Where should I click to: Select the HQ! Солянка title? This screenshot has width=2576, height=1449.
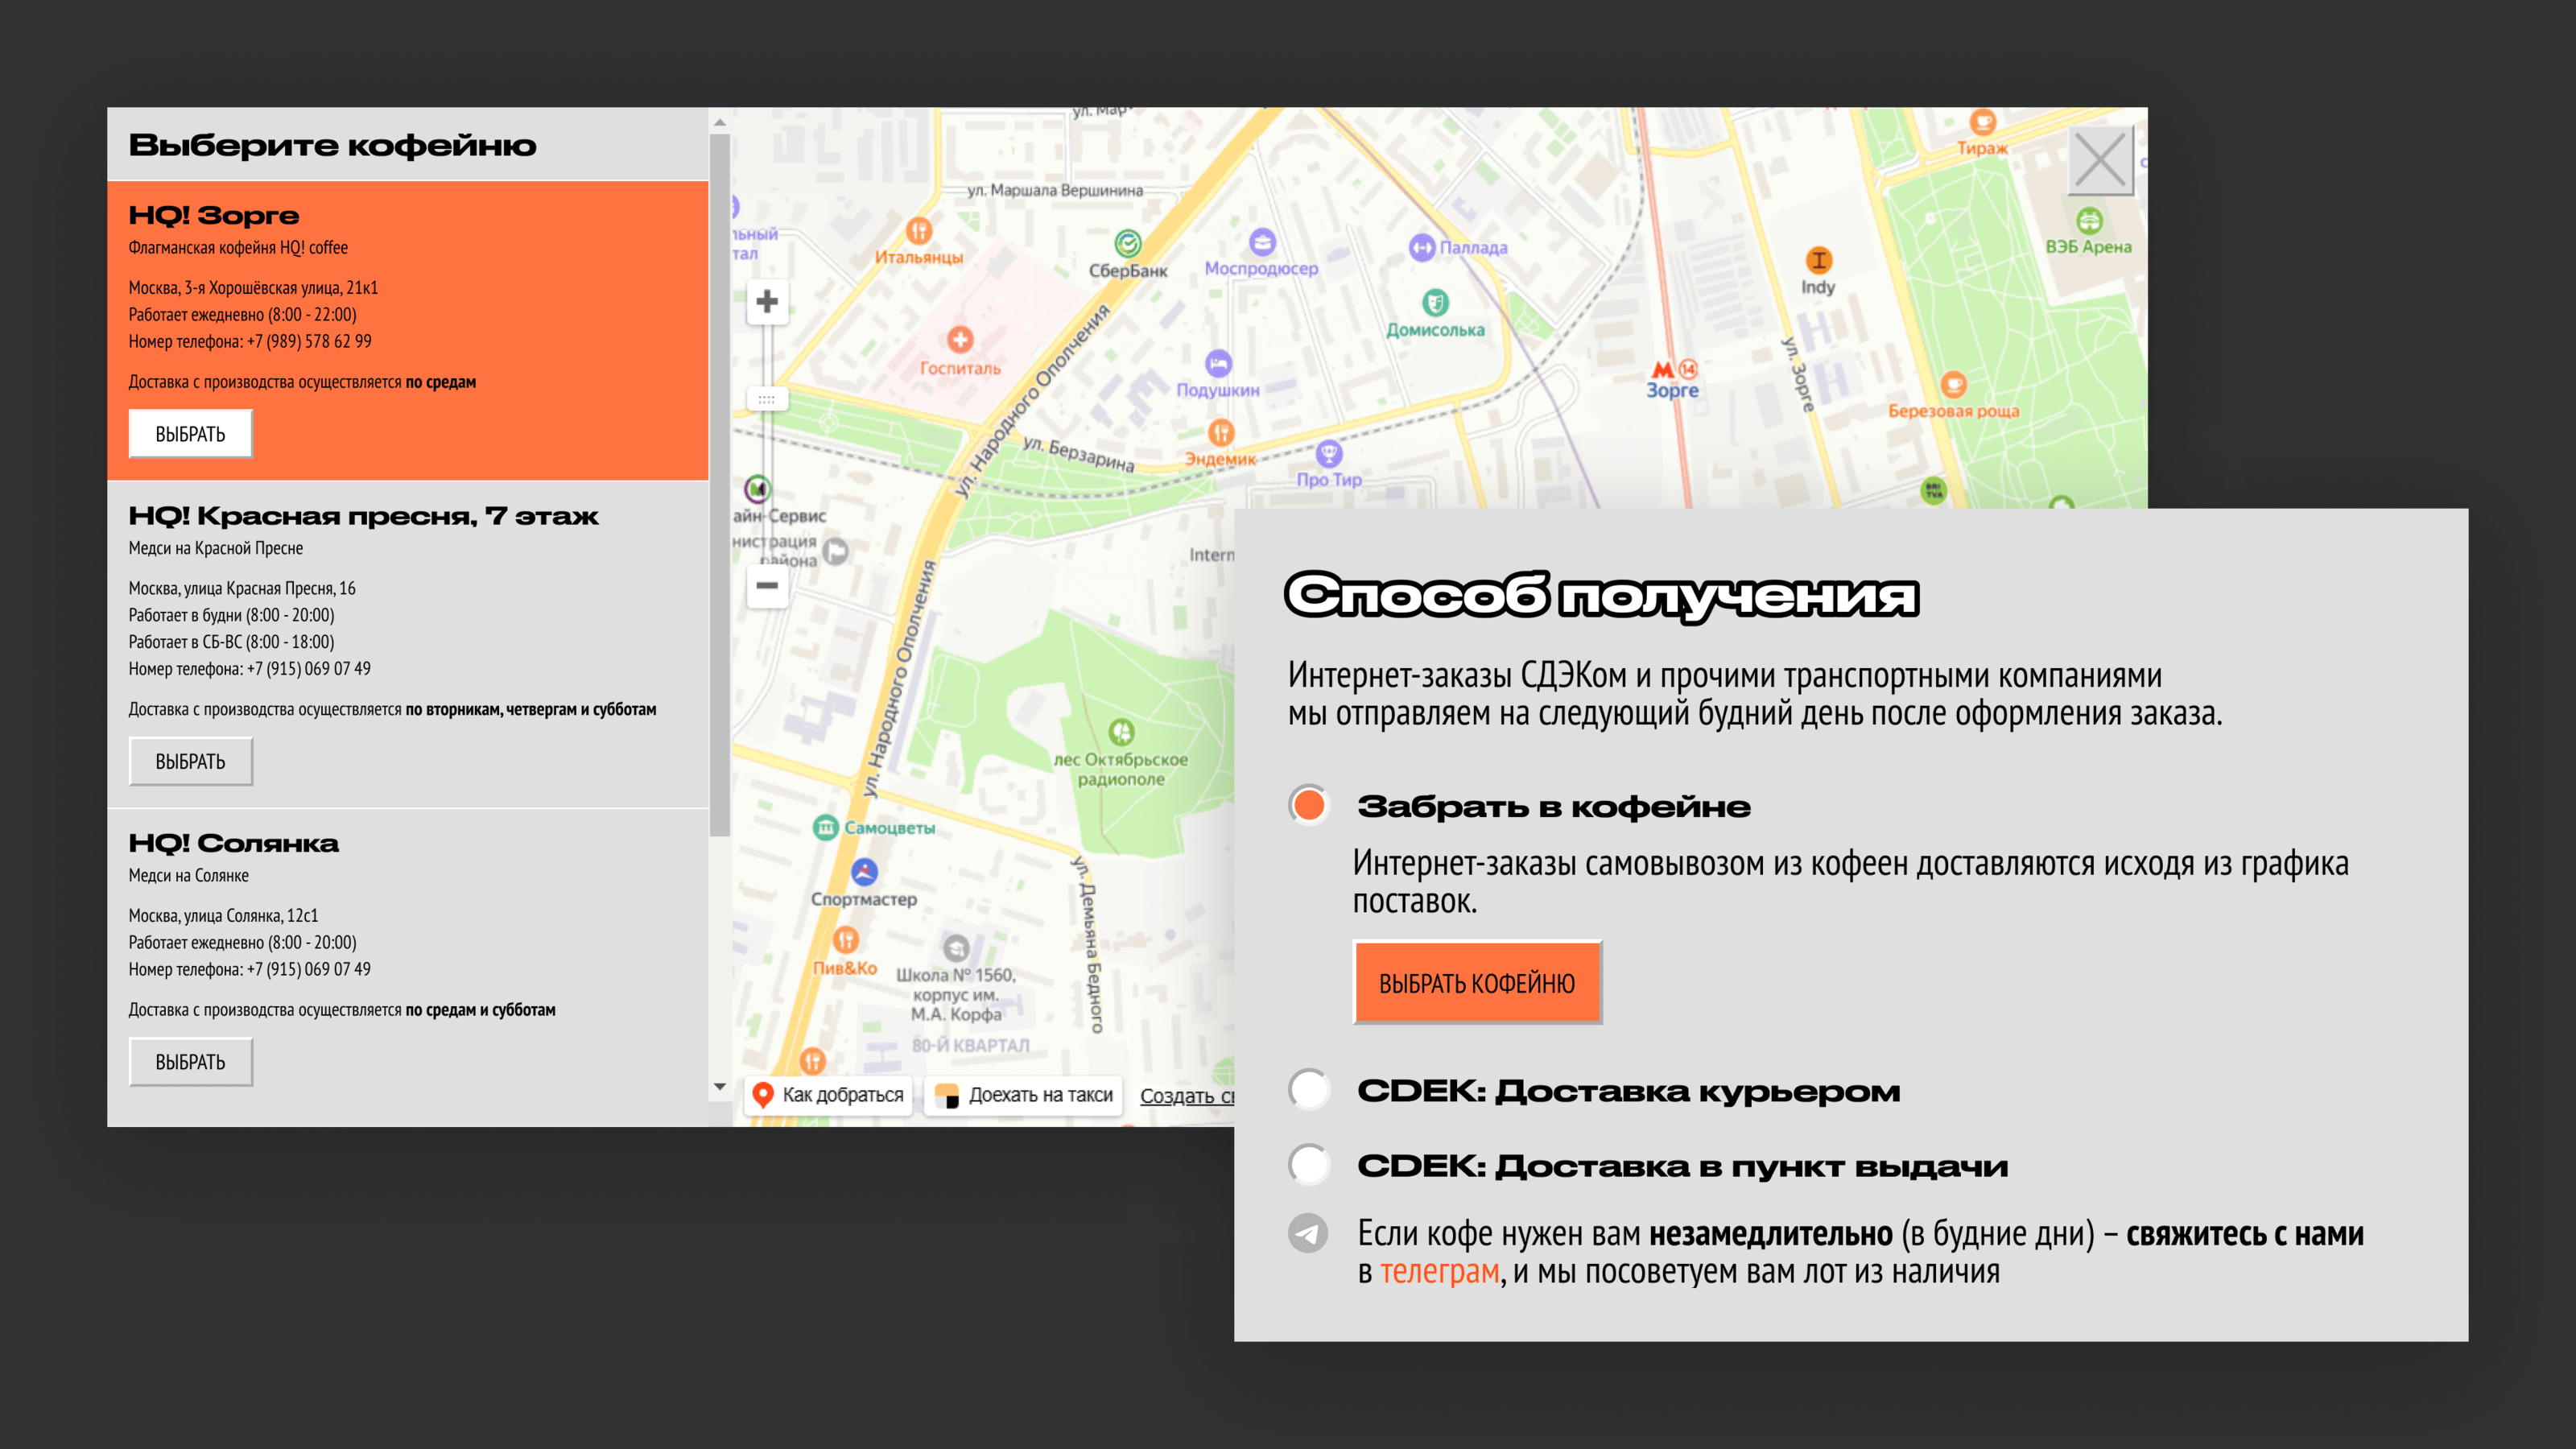click(234, 843)
